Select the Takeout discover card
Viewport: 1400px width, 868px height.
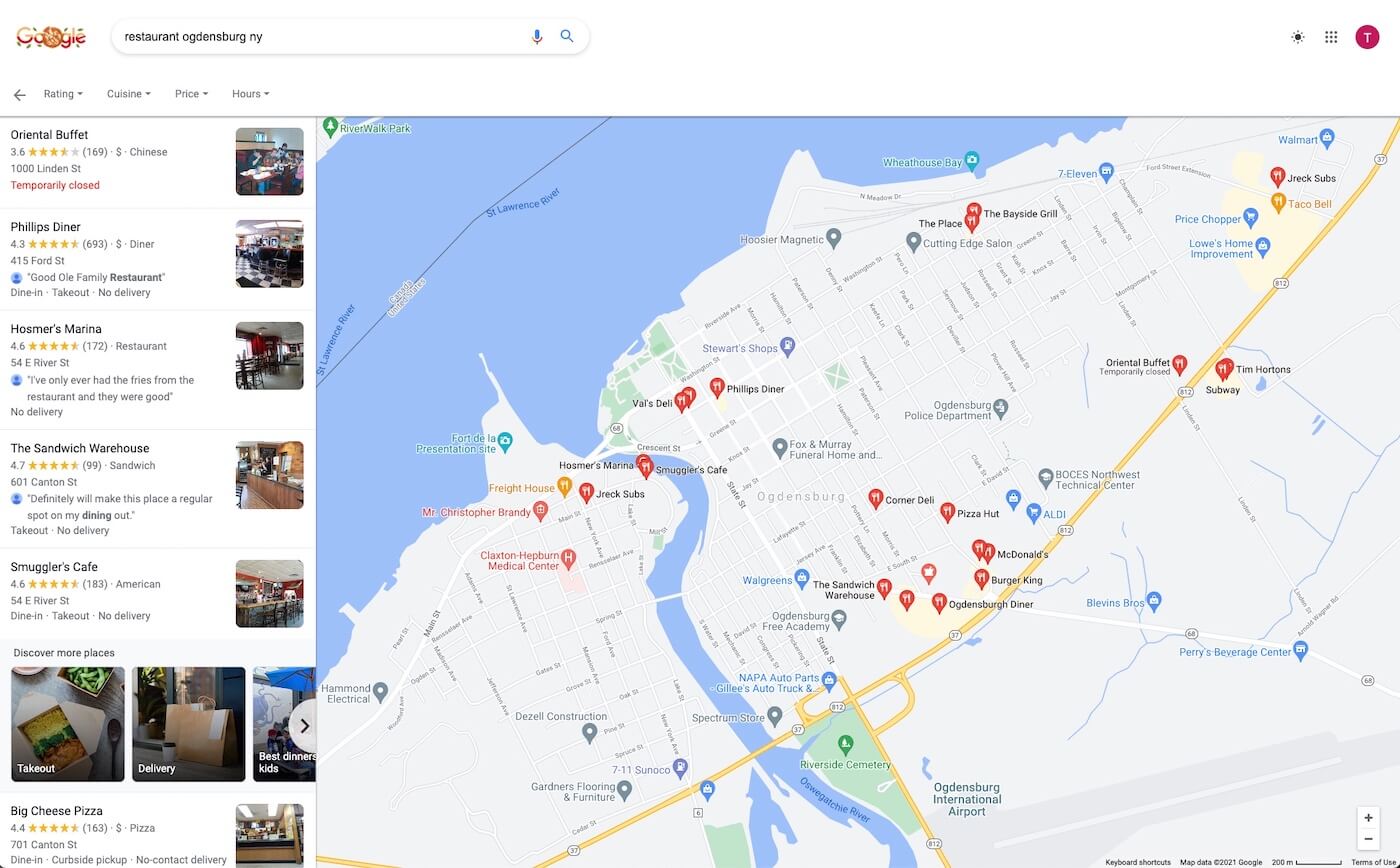pyautogui.click(x=68, y=724)
